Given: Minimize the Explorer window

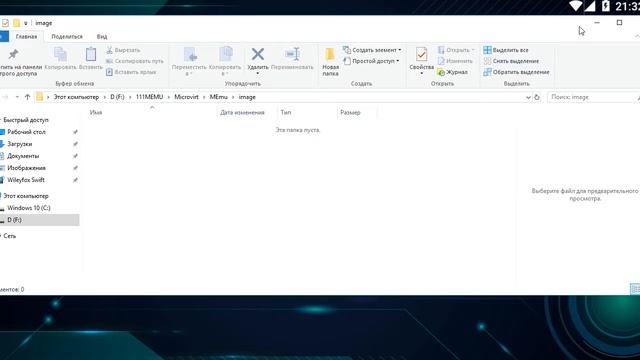Looking at the screenshot, I should coord(597,23).
